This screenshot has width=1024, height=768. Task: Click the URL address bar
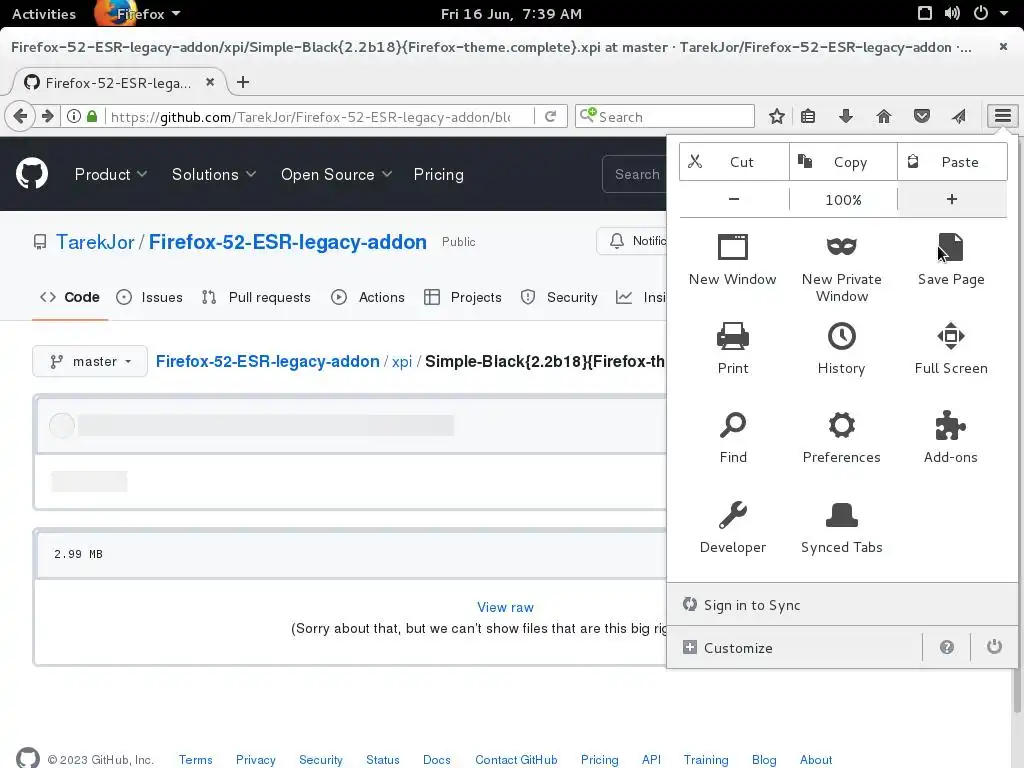(310, 116)
